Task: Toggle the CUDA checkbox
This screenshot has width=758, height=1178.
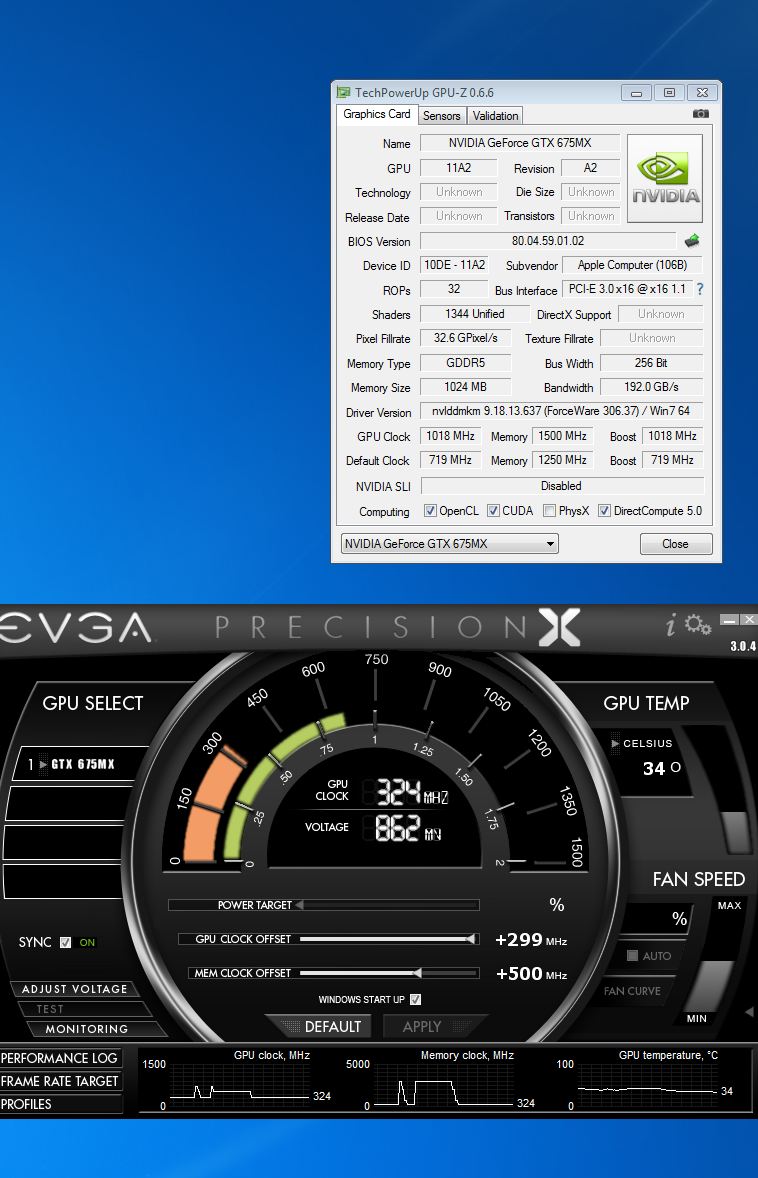Action: [494, 511]
